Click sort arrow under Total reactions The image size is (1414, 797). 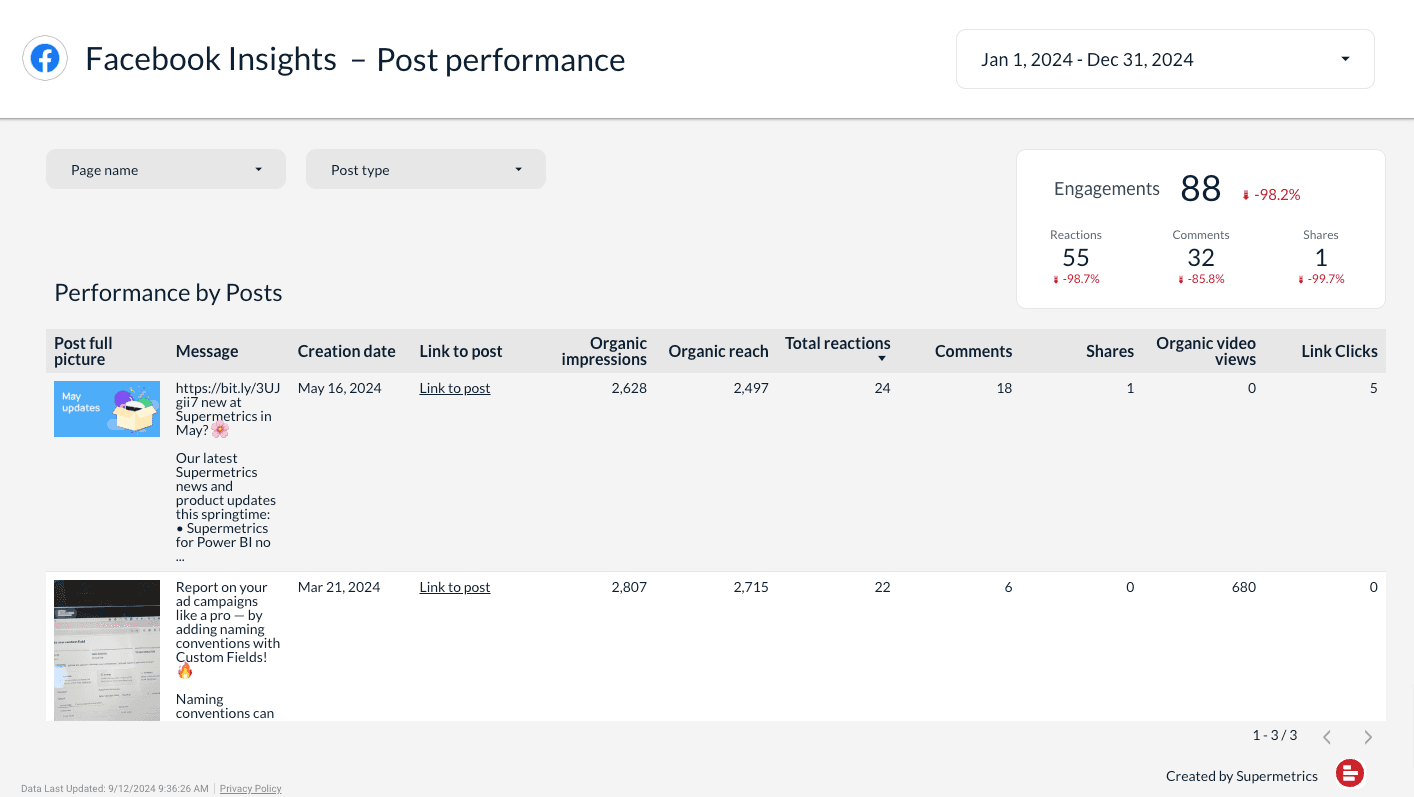tap(882, 359)
